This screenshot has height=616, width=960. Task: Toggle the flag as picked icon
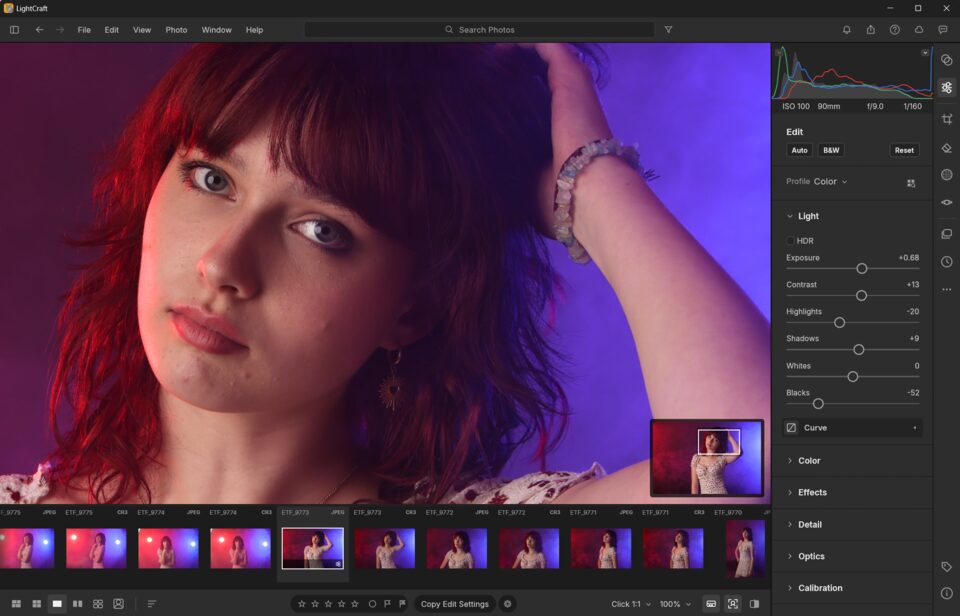pos(387,604)
